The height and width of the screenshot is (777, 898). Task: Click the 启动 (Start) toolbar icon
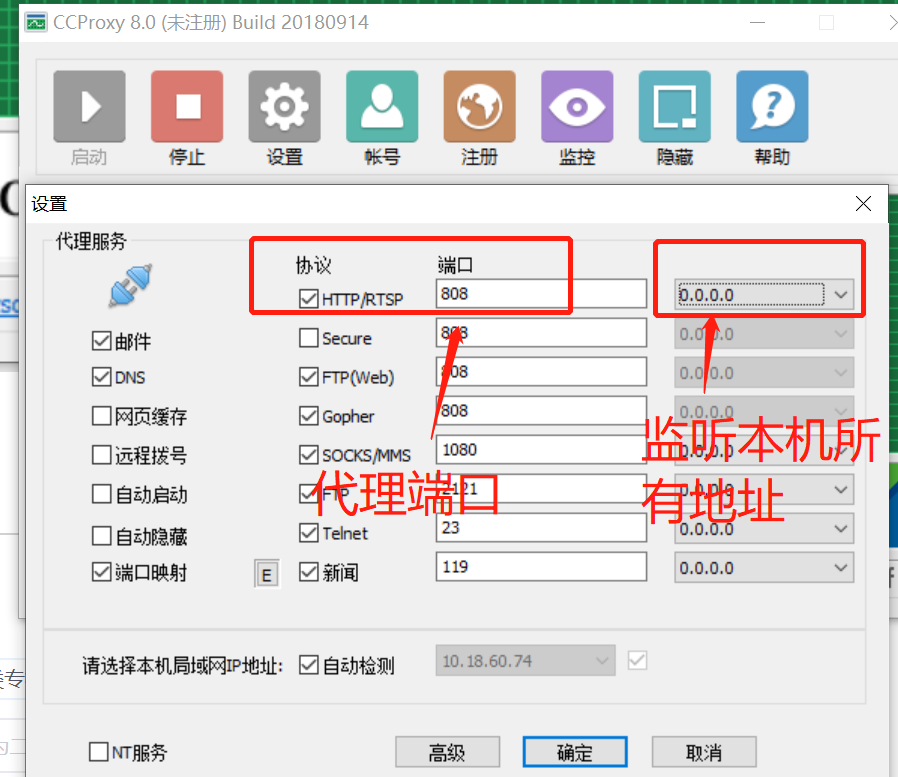tap(89, 107)
